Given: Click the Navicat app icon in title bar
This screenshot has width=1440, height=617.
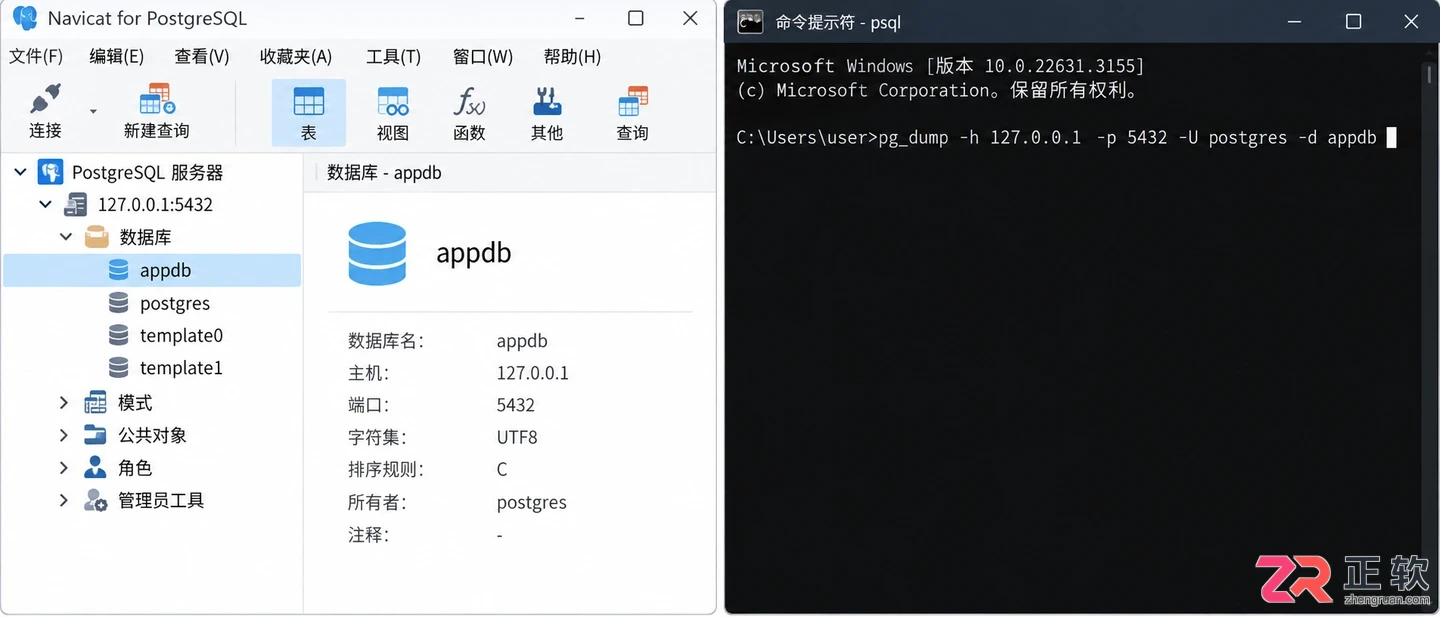Looking at the screenshot, I should pyautogui.click(x=24, y=18).
